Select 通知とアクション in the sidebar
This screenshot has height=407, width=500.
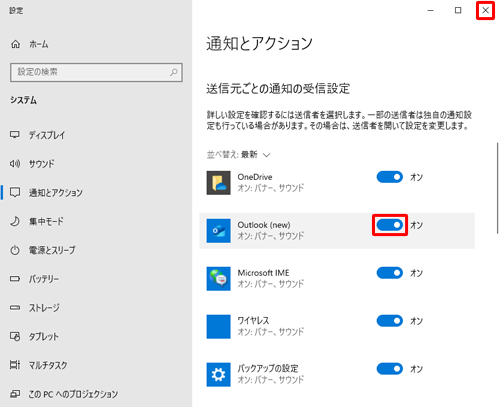(55, 192)
